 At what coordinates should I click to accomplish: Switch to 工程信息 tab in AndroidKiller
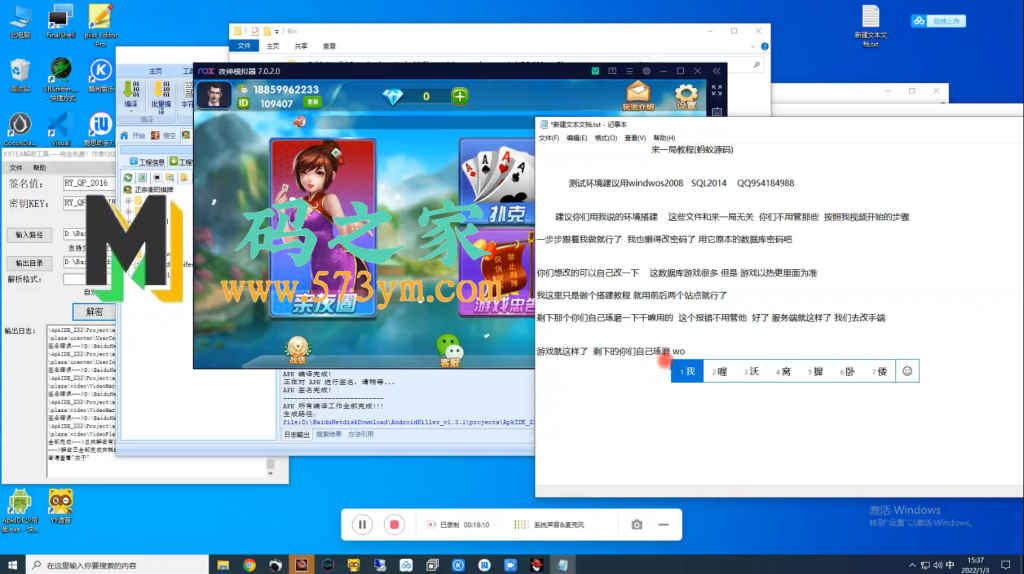click(x=148, y=161)
